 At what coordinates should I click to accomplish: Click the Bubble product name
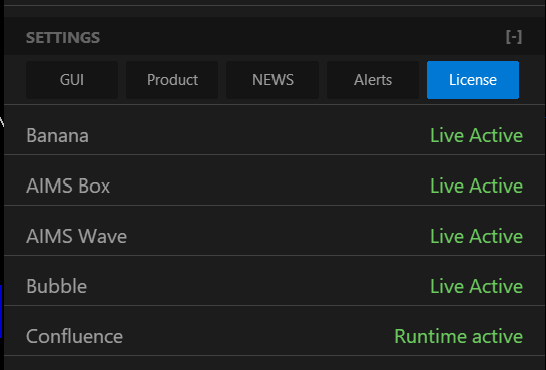pyautogui.click(x=57, y=286)
